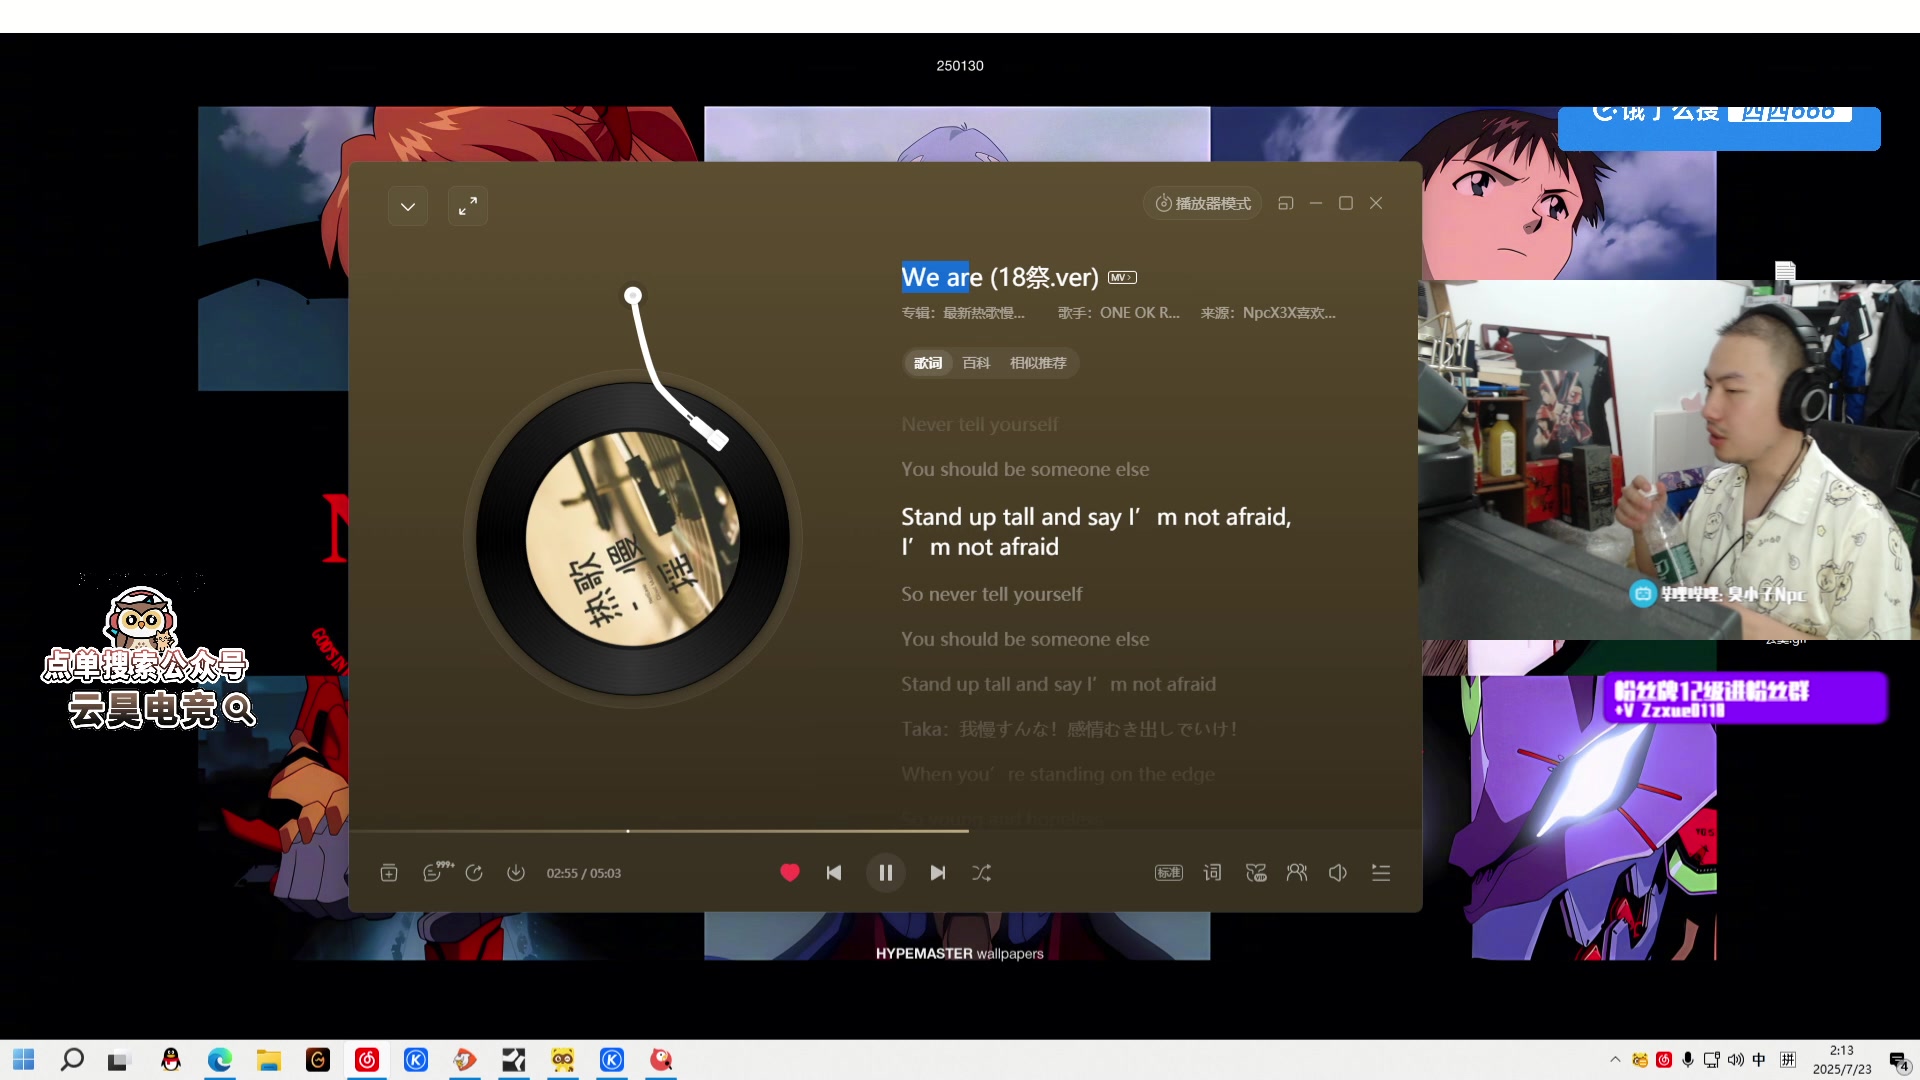Collapse the player with the down chevron
This screenshot has width=1920, height=1080.
tap(408, 206)
